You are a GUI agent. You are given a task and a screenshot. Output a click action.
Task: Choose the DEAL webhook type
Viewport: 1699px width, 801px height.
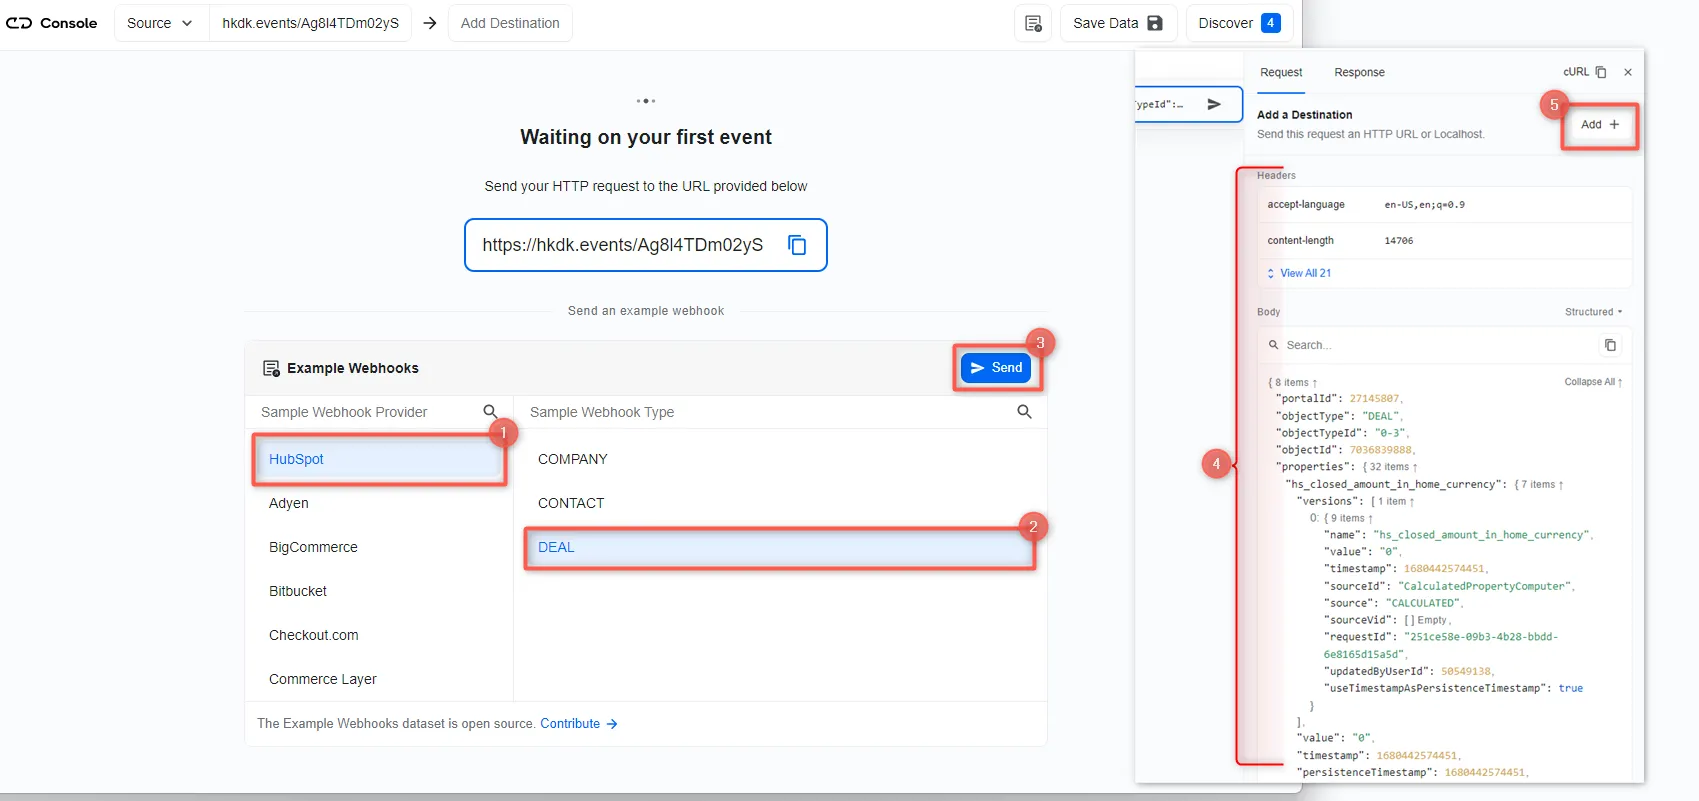780,547
